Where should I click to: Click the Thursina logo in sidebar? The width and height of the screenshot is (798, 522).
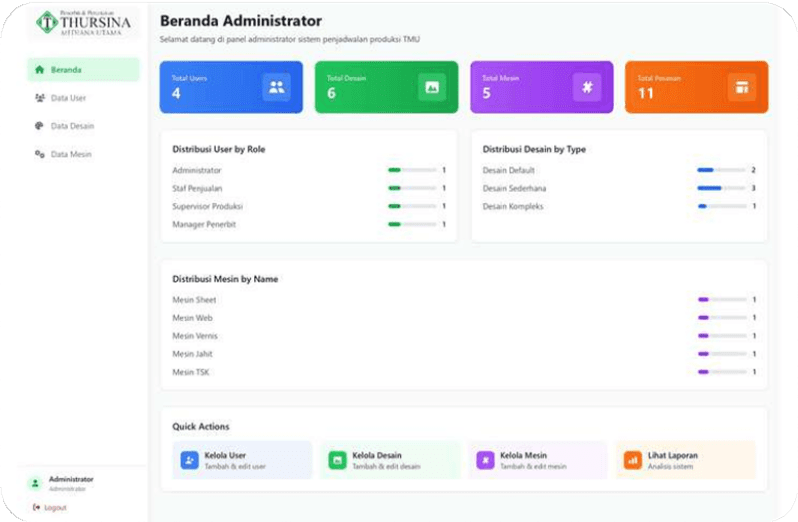tap(83, 22)
